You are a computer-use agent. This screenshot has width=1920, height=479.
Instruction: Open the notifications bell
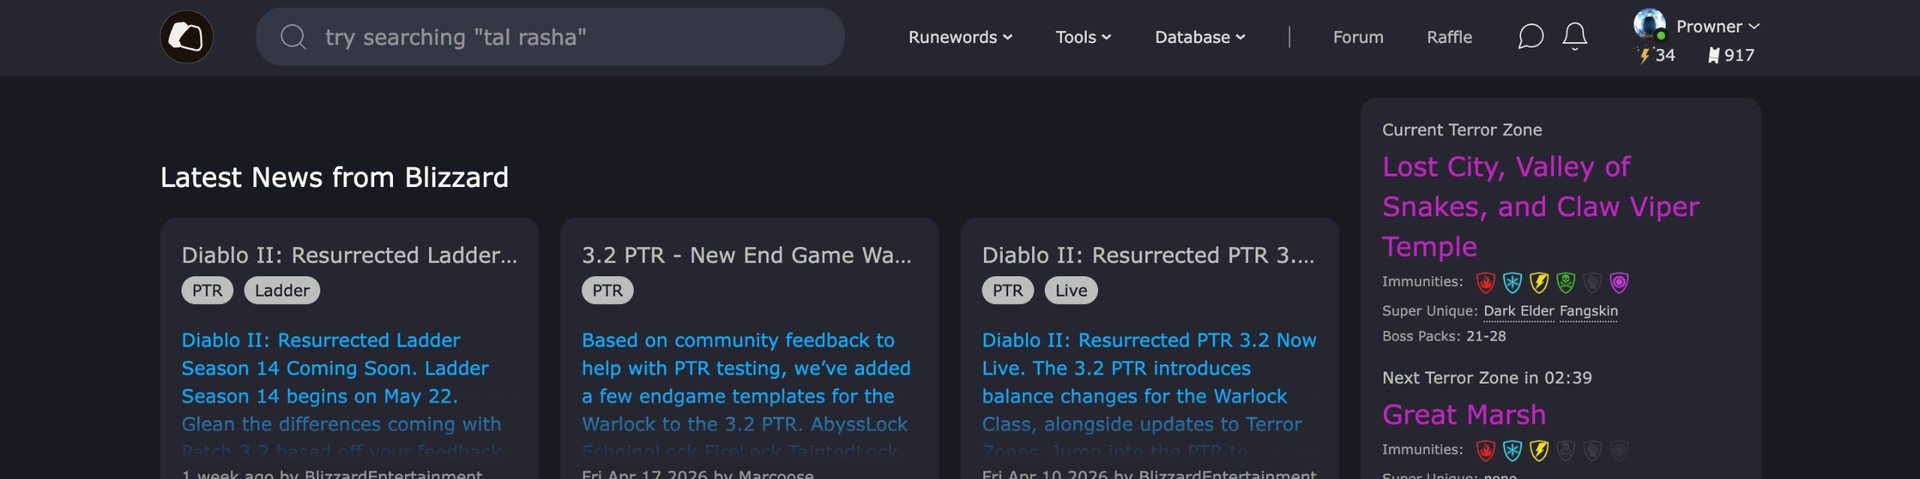pyautogui.click(x=1575, y=36)
